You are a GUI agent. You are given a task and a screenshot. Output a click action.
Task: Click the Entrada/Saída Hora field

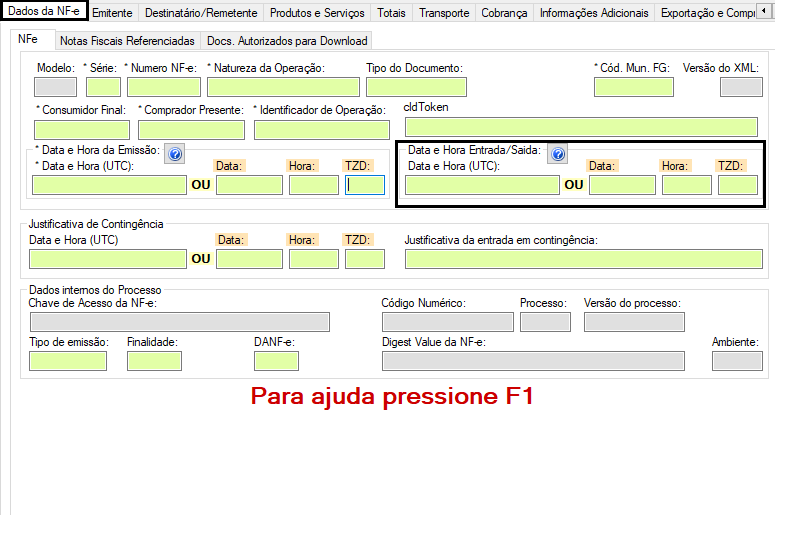click(x=687, y=185)
